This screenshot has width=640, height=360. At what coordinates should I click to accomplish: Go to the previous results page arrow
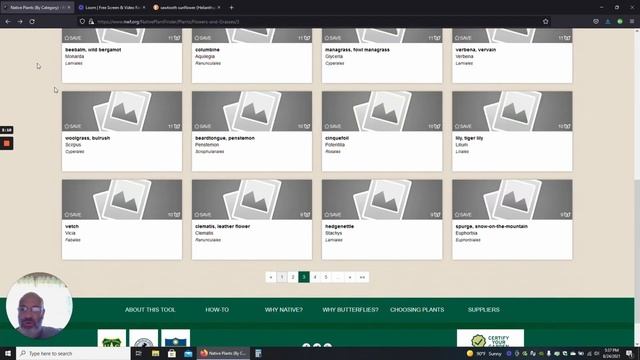coord(271,277)
